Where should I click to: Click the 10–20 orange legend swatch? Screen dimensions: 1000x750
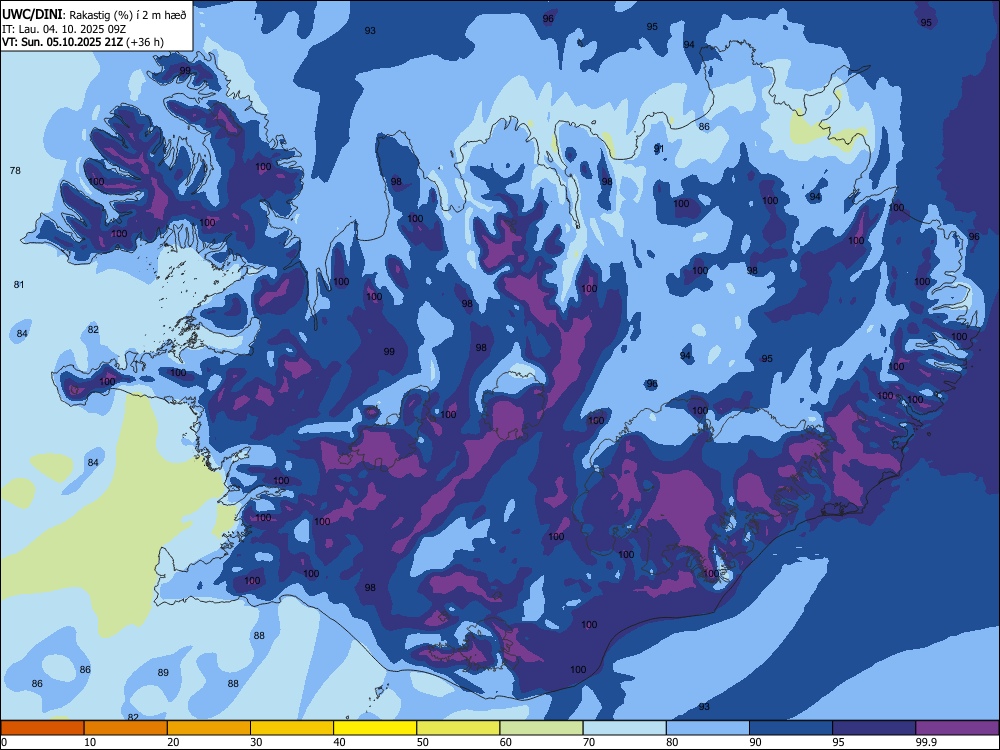point(126,728)
